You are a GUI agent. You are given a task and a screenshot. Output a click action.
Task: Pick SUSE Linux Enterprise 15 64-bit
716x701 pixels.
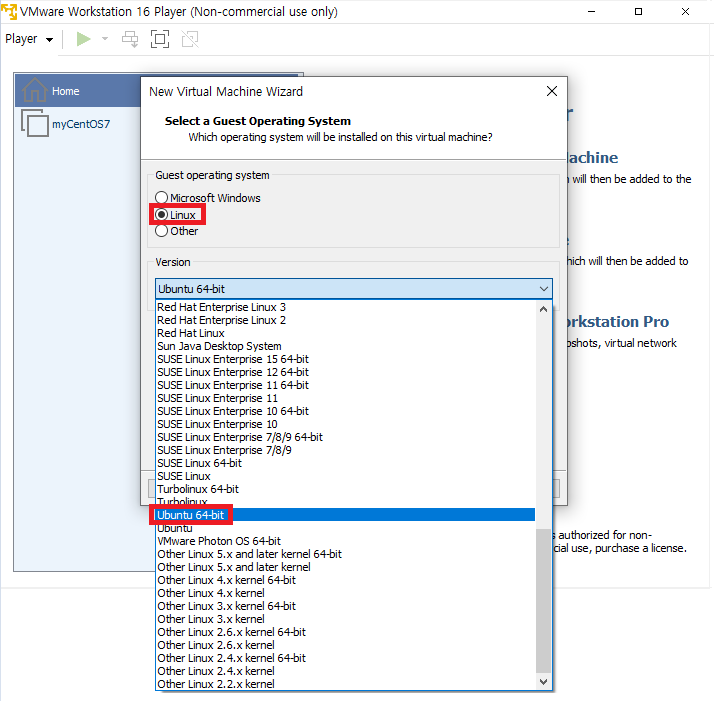(x=346, y=359)
